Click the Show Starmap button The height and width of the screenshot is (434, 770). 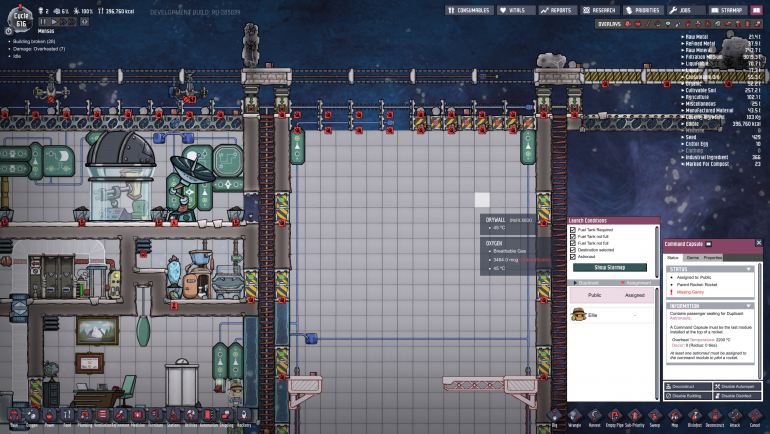[610, 268]
